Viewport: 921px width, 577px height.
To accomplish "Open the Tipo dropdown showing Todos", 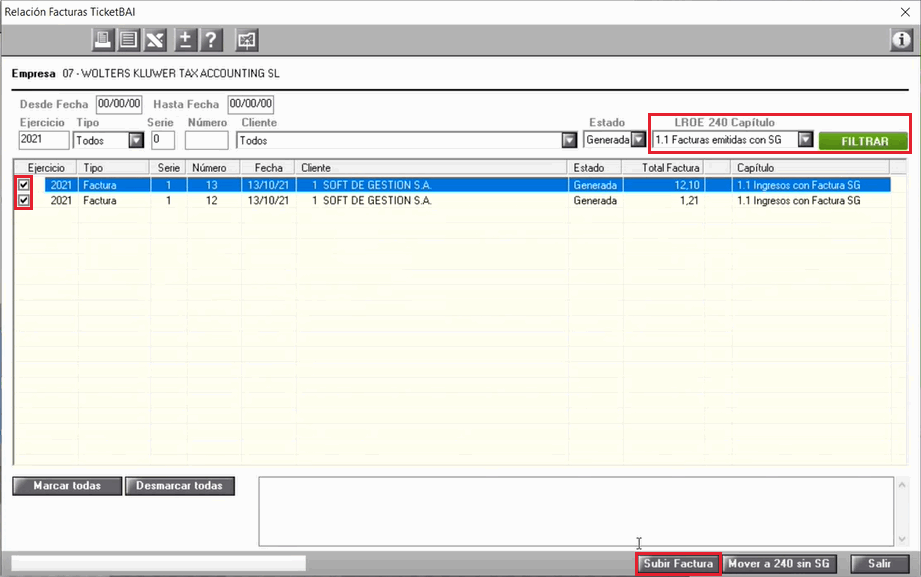I will (x=136, y=140).
